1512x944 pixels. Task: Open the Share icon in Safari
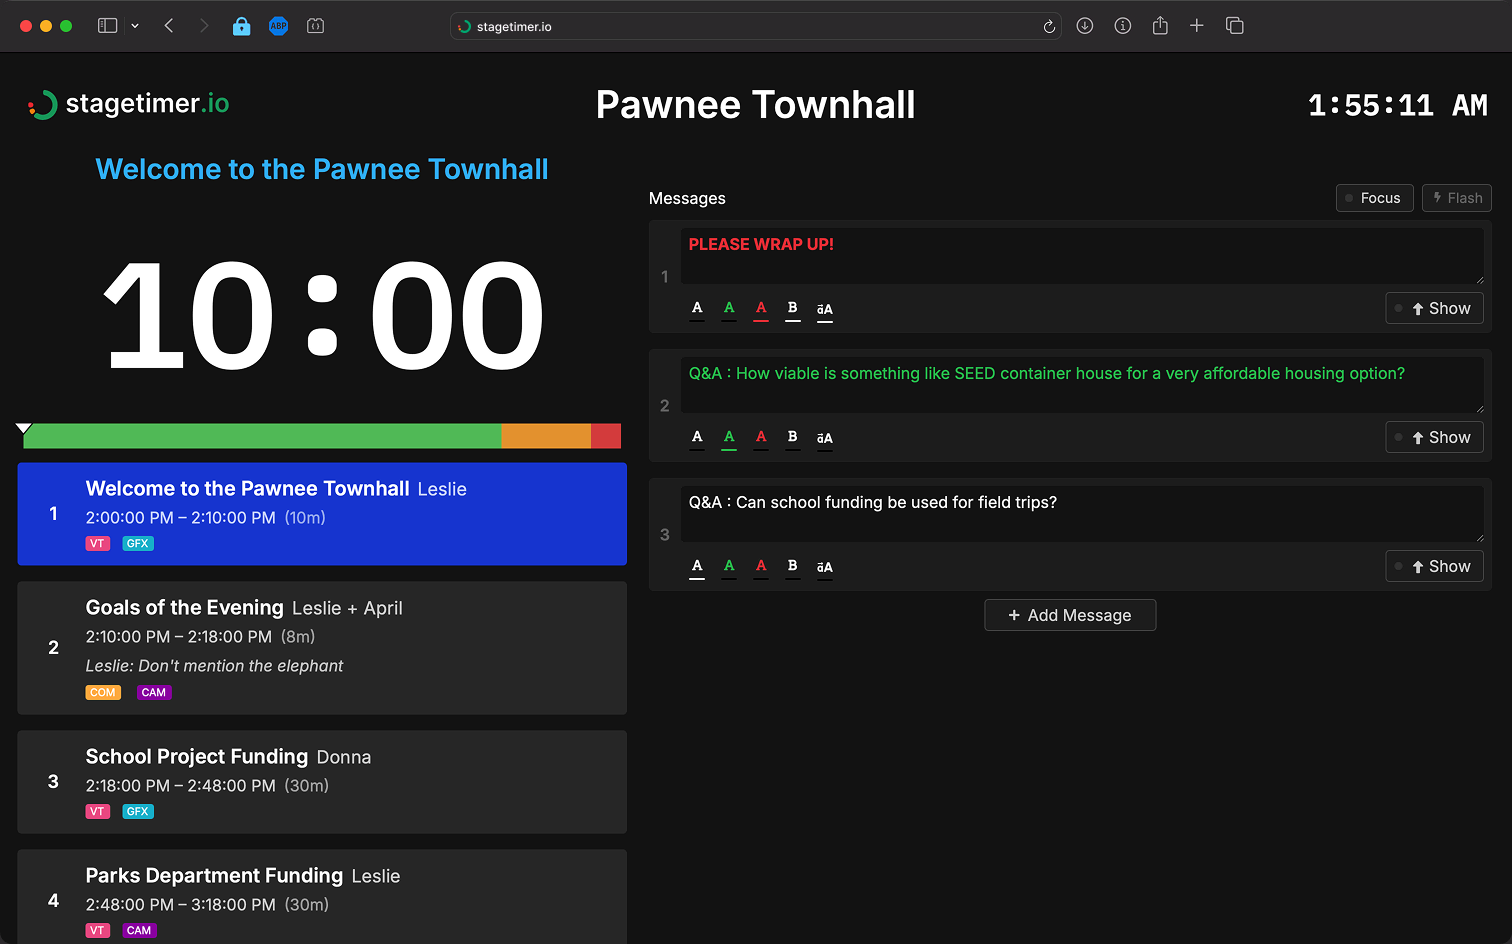point(1160,26)
